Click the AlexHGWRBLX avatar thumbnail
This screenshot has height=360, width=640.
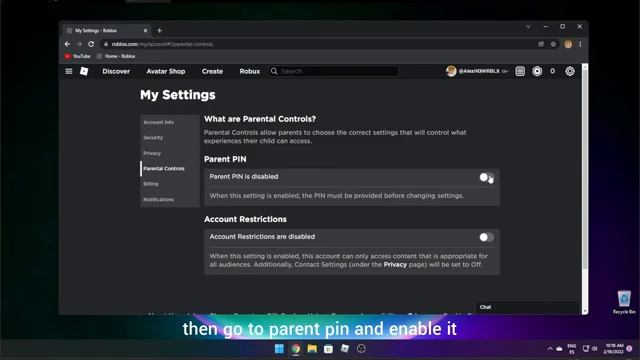pos(451,71)
